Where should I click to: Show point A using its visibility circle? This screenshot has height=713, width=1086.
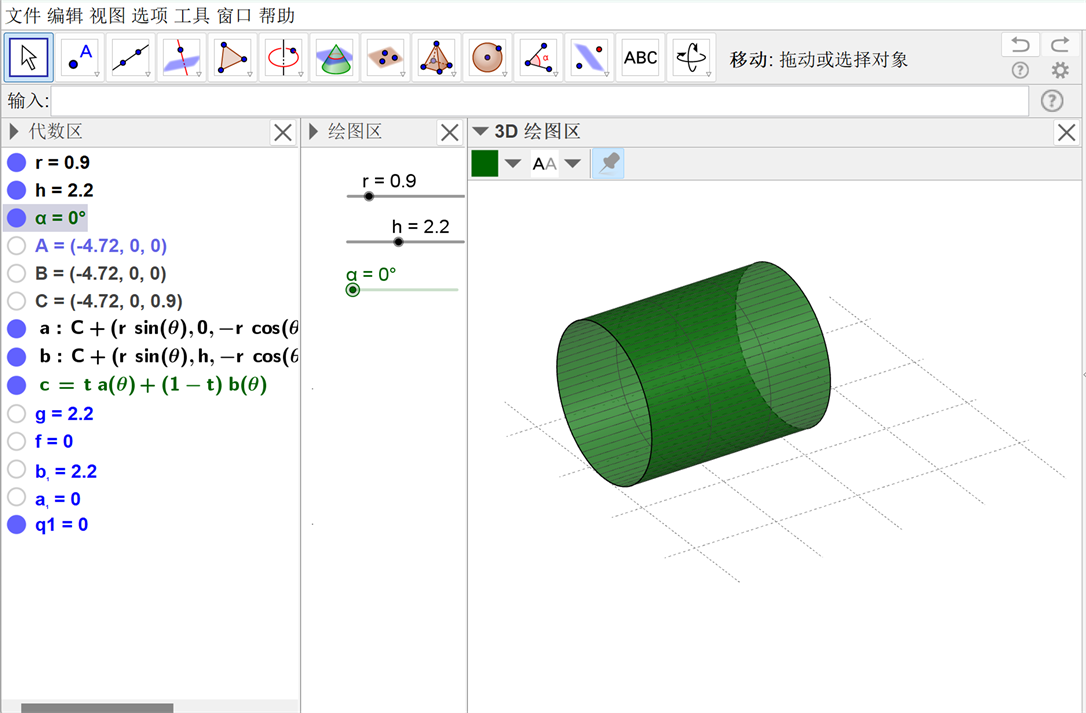[16, 246]
